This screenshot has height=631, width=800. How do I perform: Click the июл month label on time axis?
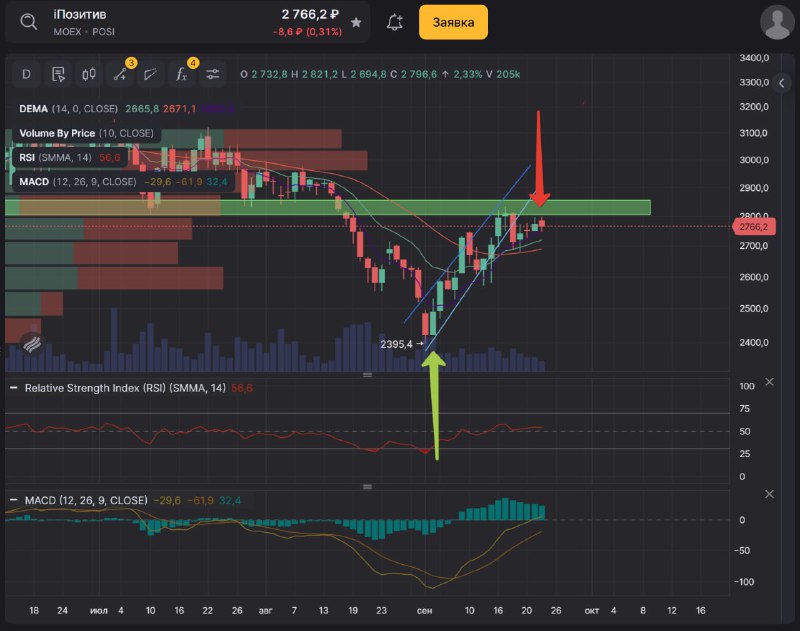click(x=99, y=611)
